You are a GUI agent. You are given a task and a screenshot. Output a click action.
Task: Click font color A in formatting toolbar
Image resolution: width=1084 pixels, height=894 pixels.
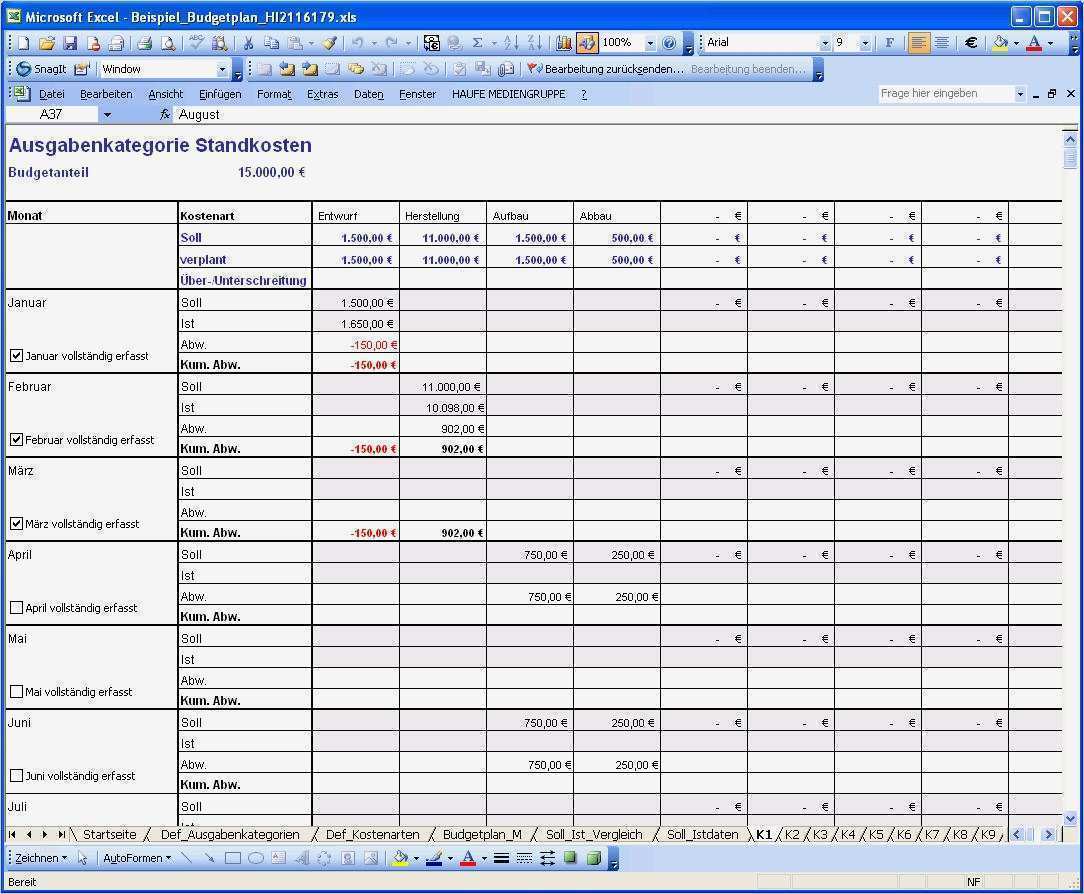pos(1034,43)
